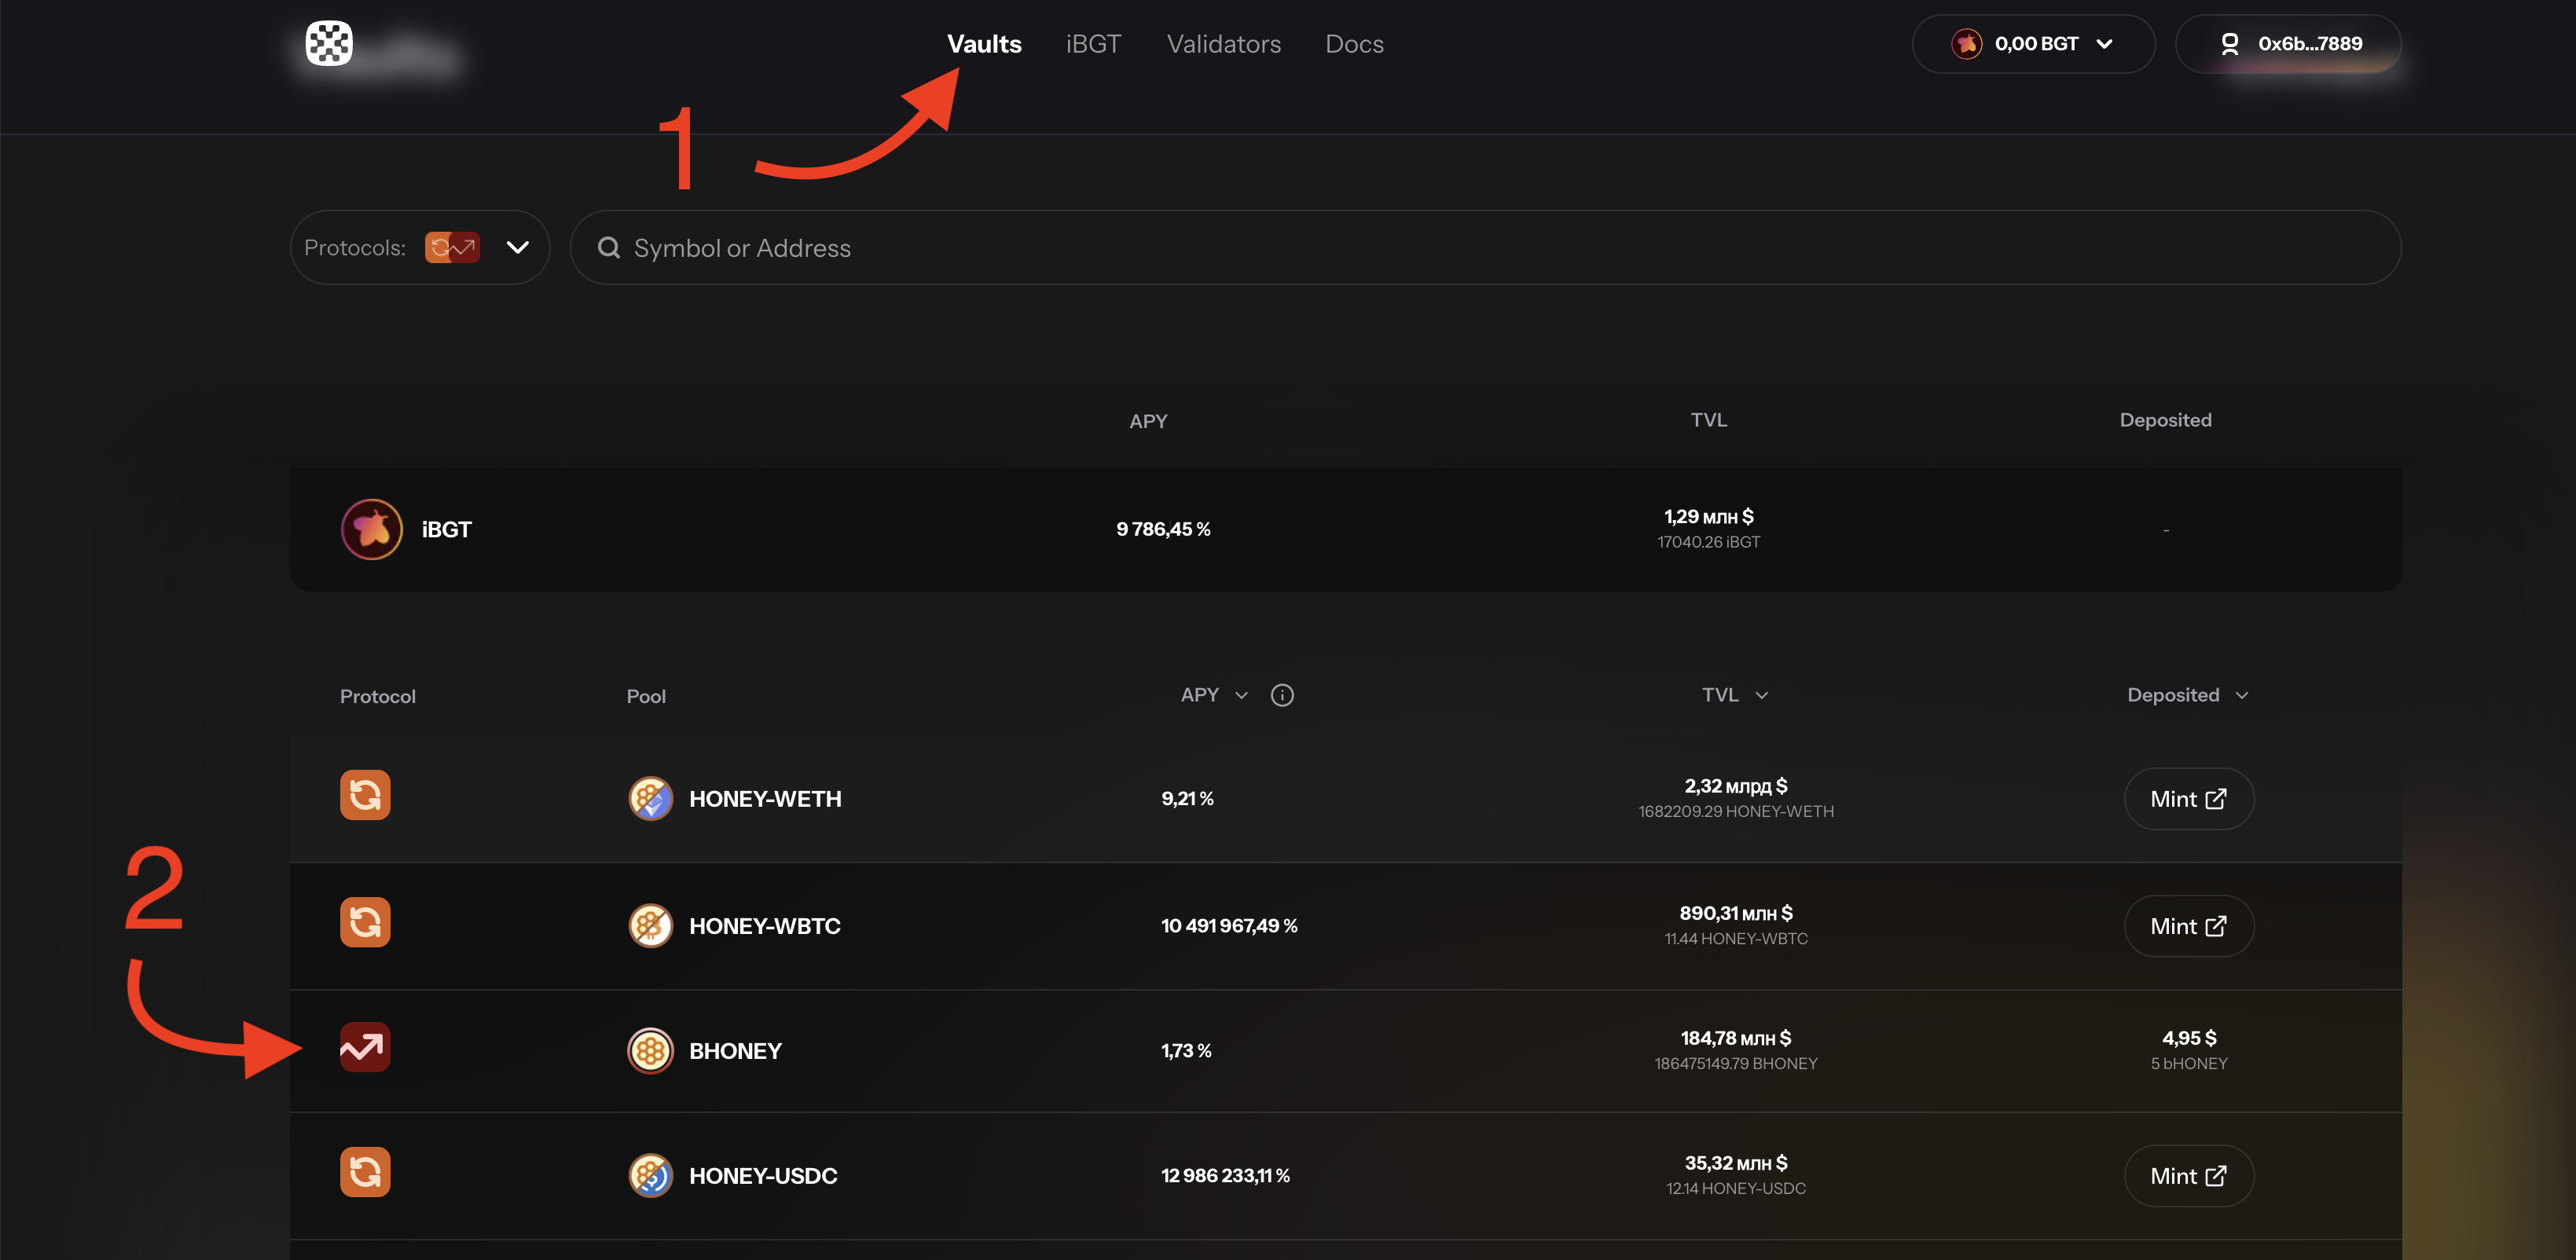Viewport: 2576px width, 1260px height.
Task: Click Mint button for HONEY-WBTC
Action: tap(2188, 926)
